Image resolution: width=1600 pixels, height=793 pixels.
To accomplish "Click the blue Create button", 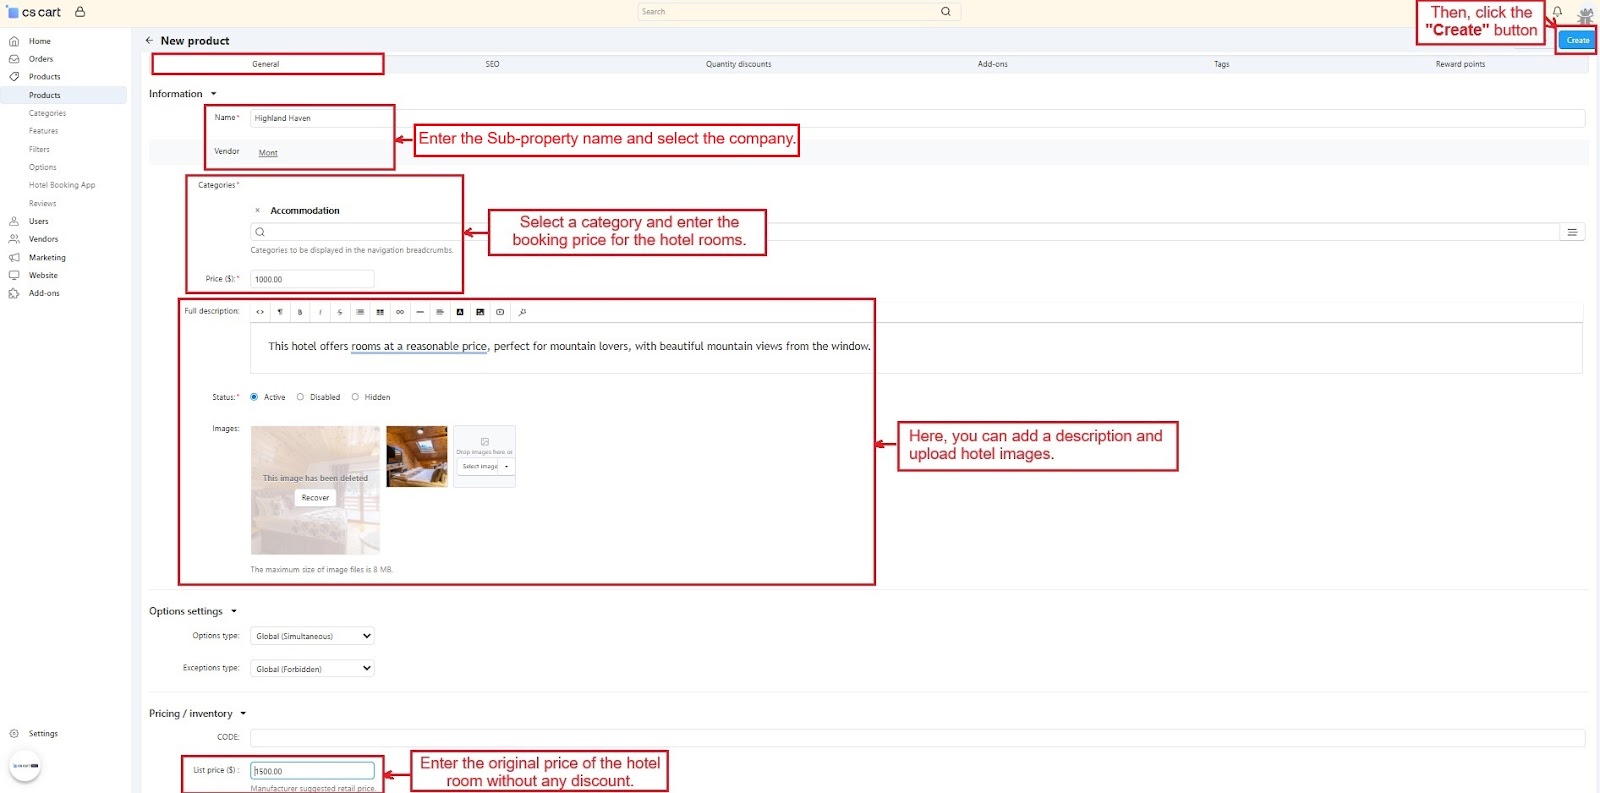I will pos(1577,40).
